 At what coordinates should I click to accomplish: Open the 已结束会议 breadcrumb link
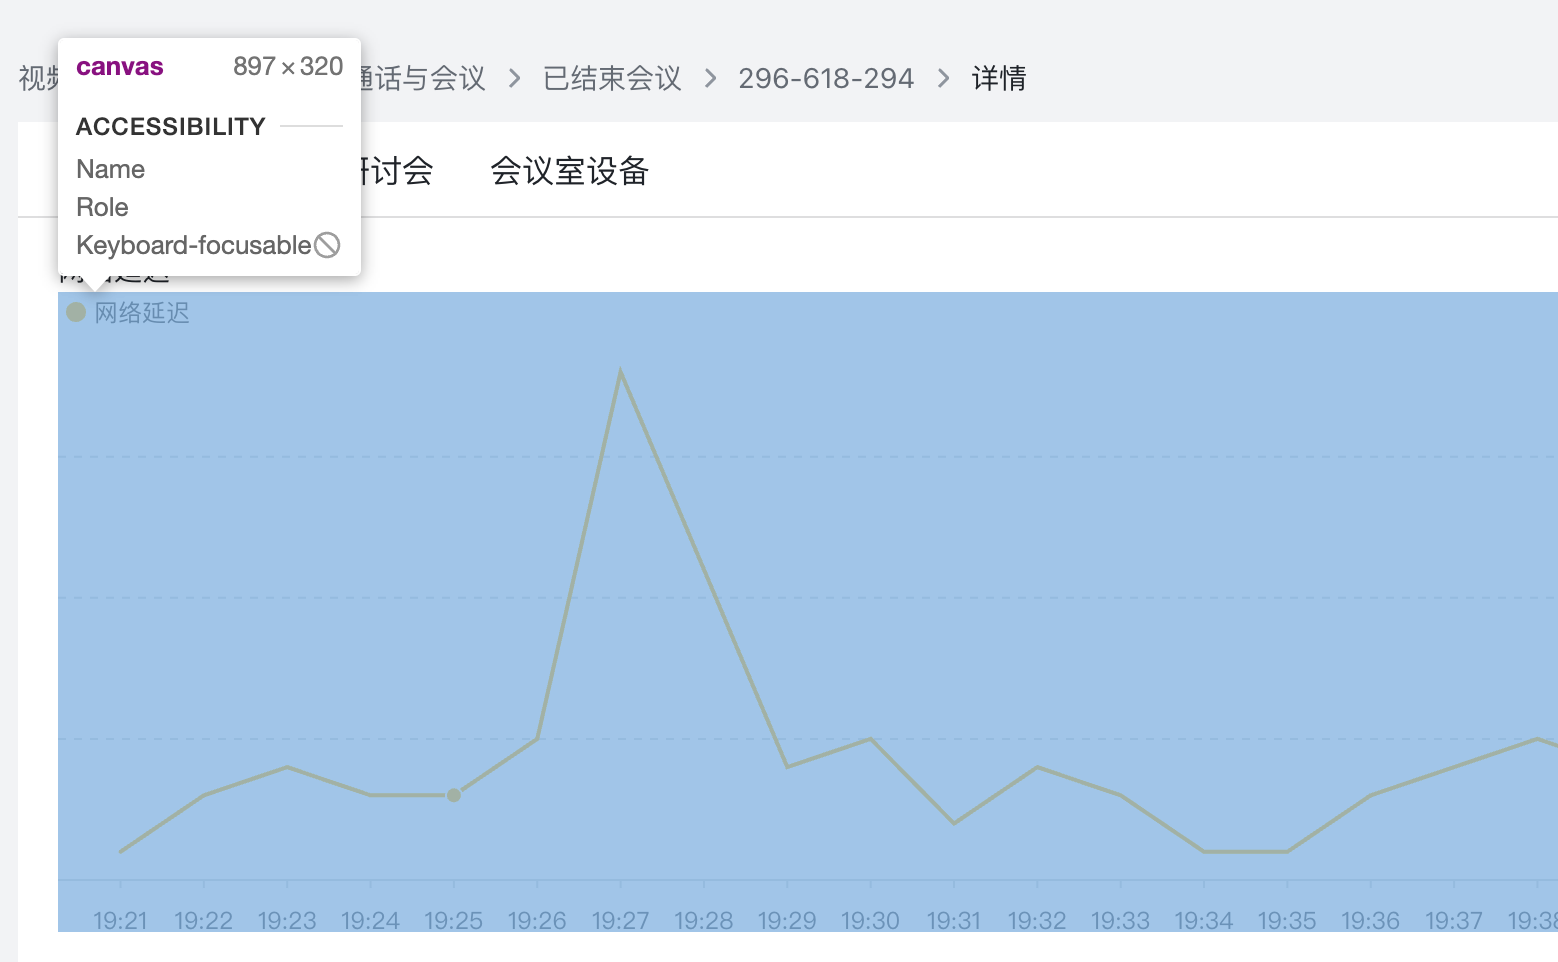[610, 78]
